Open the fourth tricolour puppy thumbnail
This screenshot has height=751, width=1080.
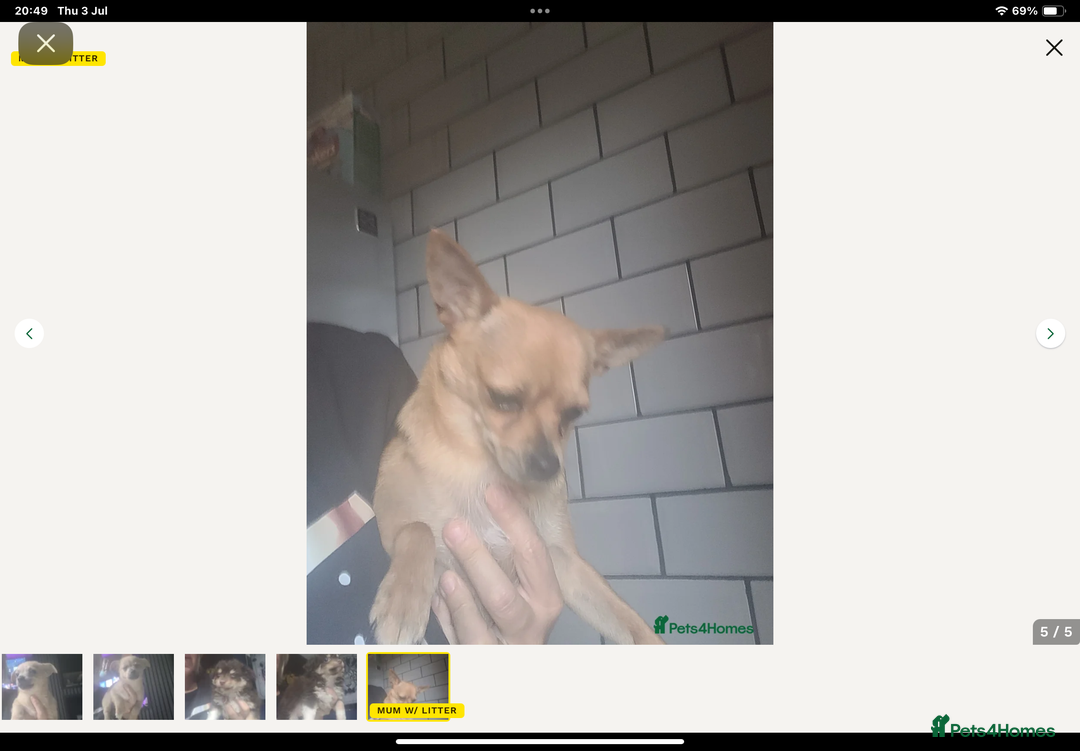tap(316, 686)
